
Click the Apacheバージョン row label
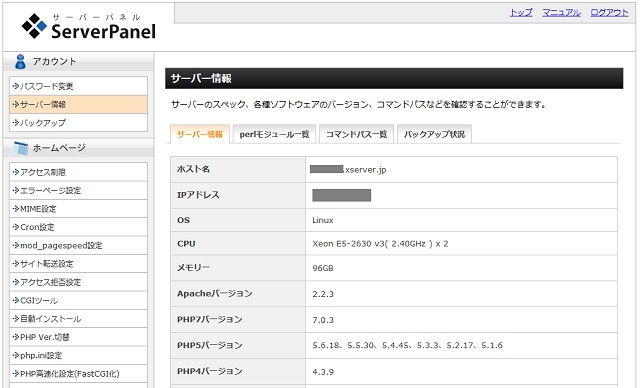(x=215, y=293)
